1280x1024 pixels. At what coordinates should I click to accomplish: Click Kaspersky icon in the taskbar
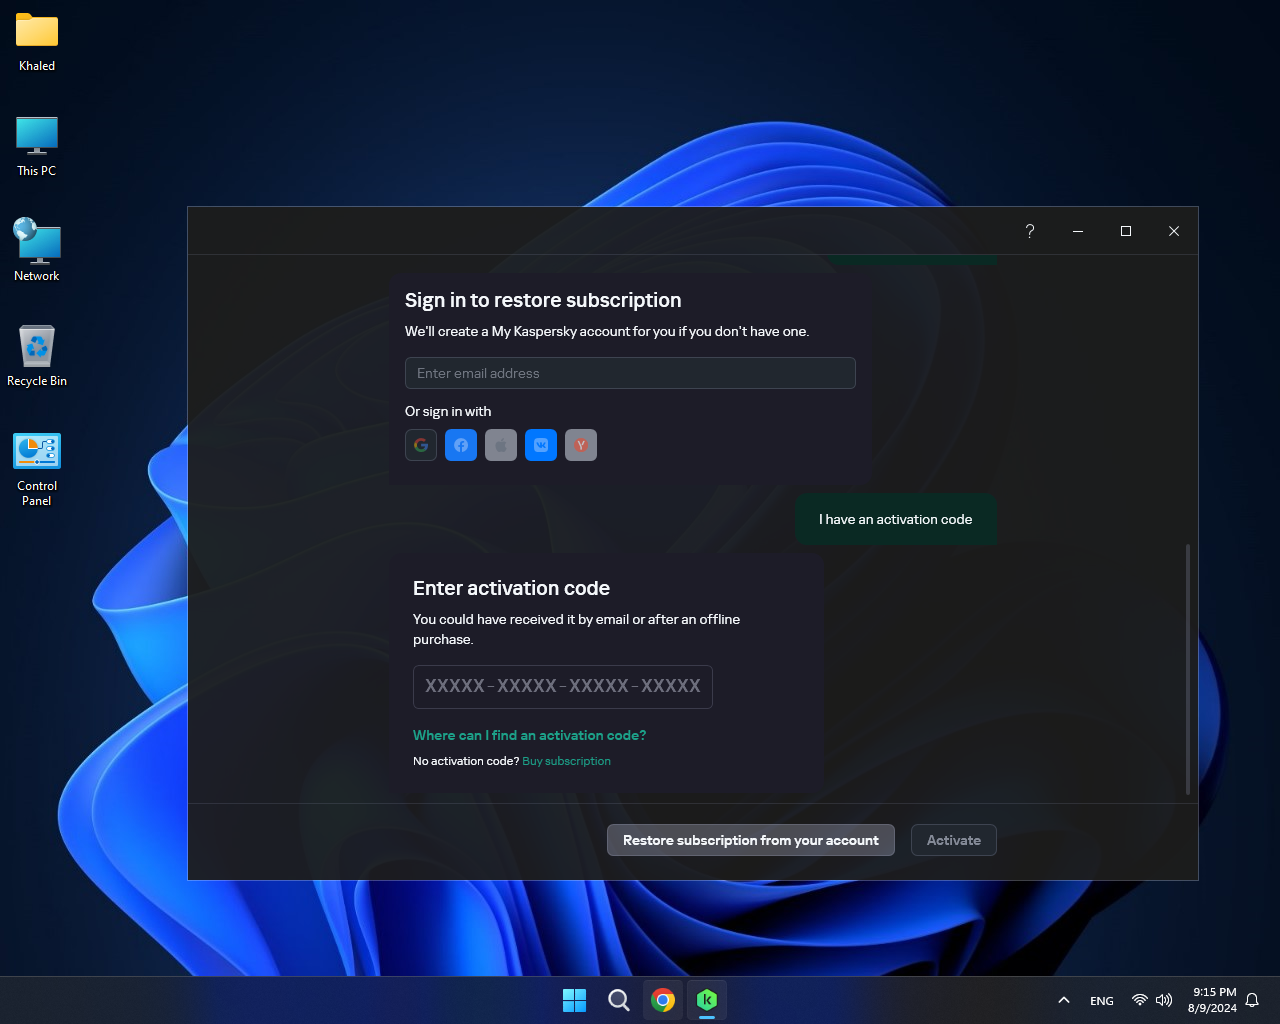pyautogui.click(x=707, y=1000)
